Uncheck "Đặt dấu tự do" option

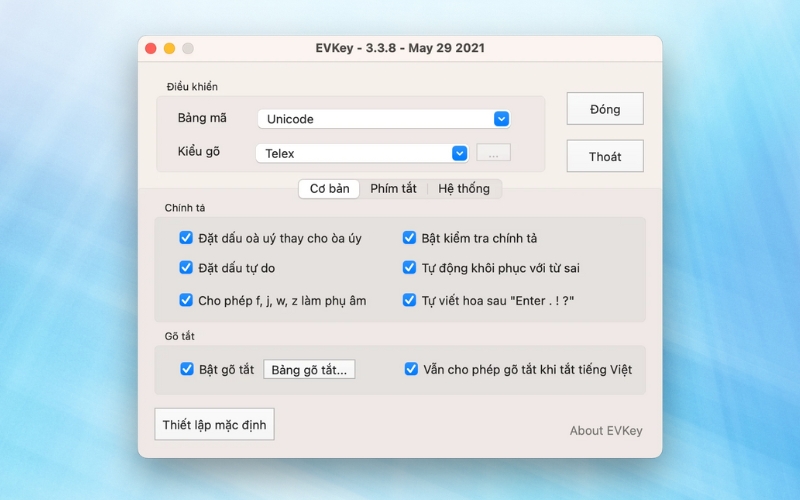[x=186, y=267]
